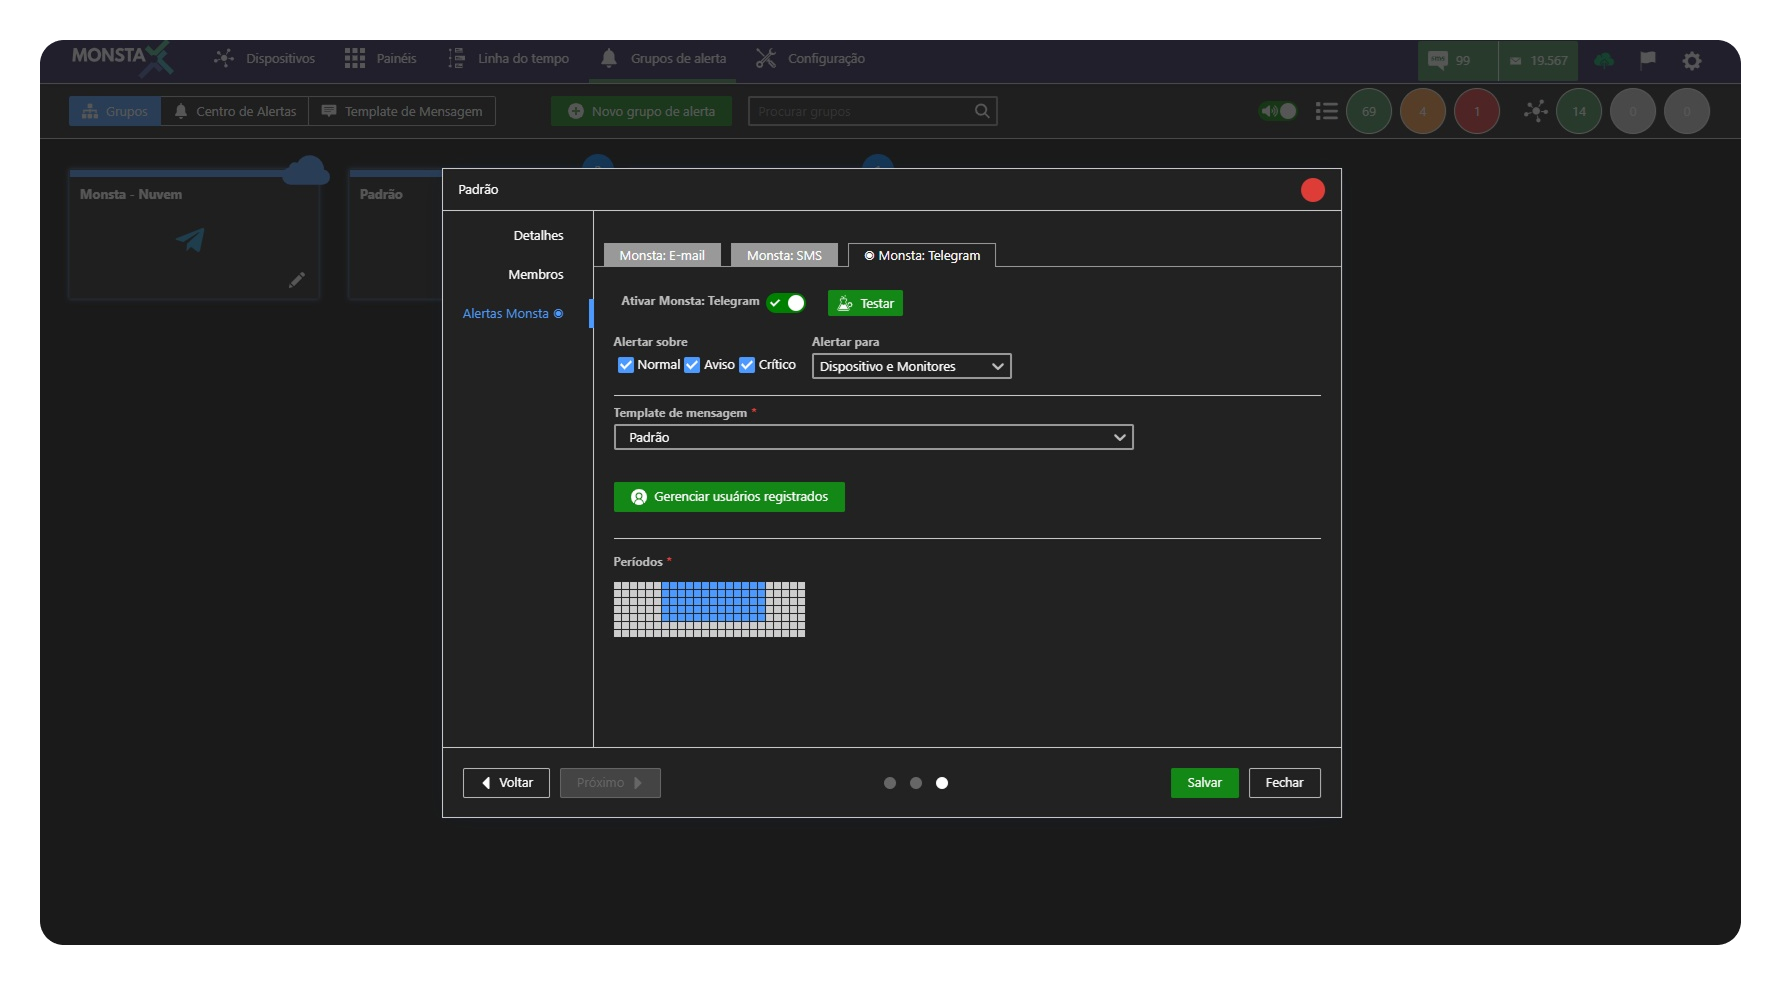Click the network nodes icon
This screenshot has width=1781, height=985.
1535,111
